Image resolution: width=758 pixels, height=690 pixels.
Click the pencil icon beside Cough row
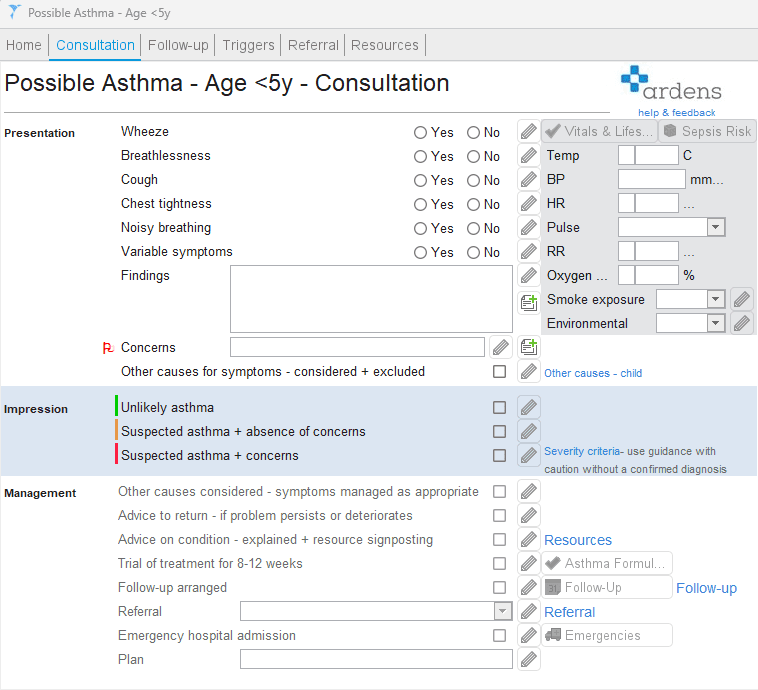[528, 179]
